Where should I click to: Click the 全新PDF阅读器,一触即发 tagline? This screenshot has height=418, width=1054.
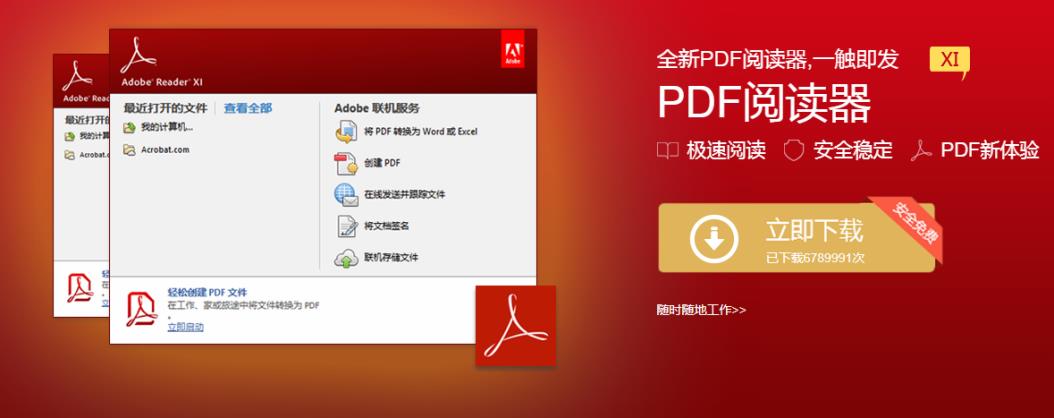778,60
